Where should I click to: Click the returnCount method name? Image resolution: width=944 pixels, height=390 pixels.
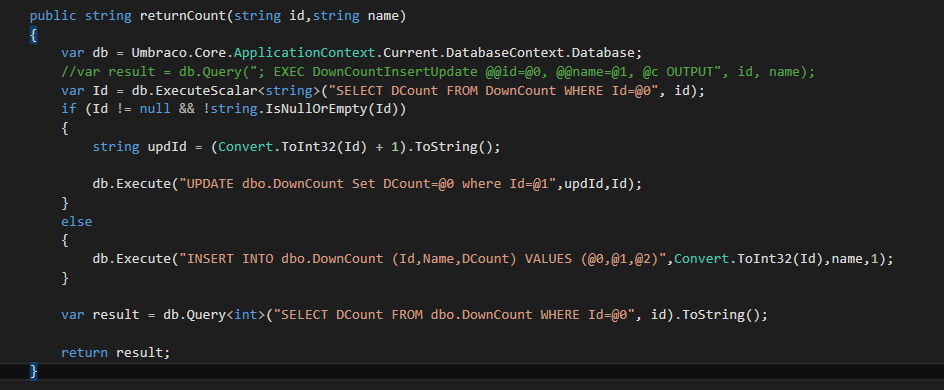click(x=182, y=16)
